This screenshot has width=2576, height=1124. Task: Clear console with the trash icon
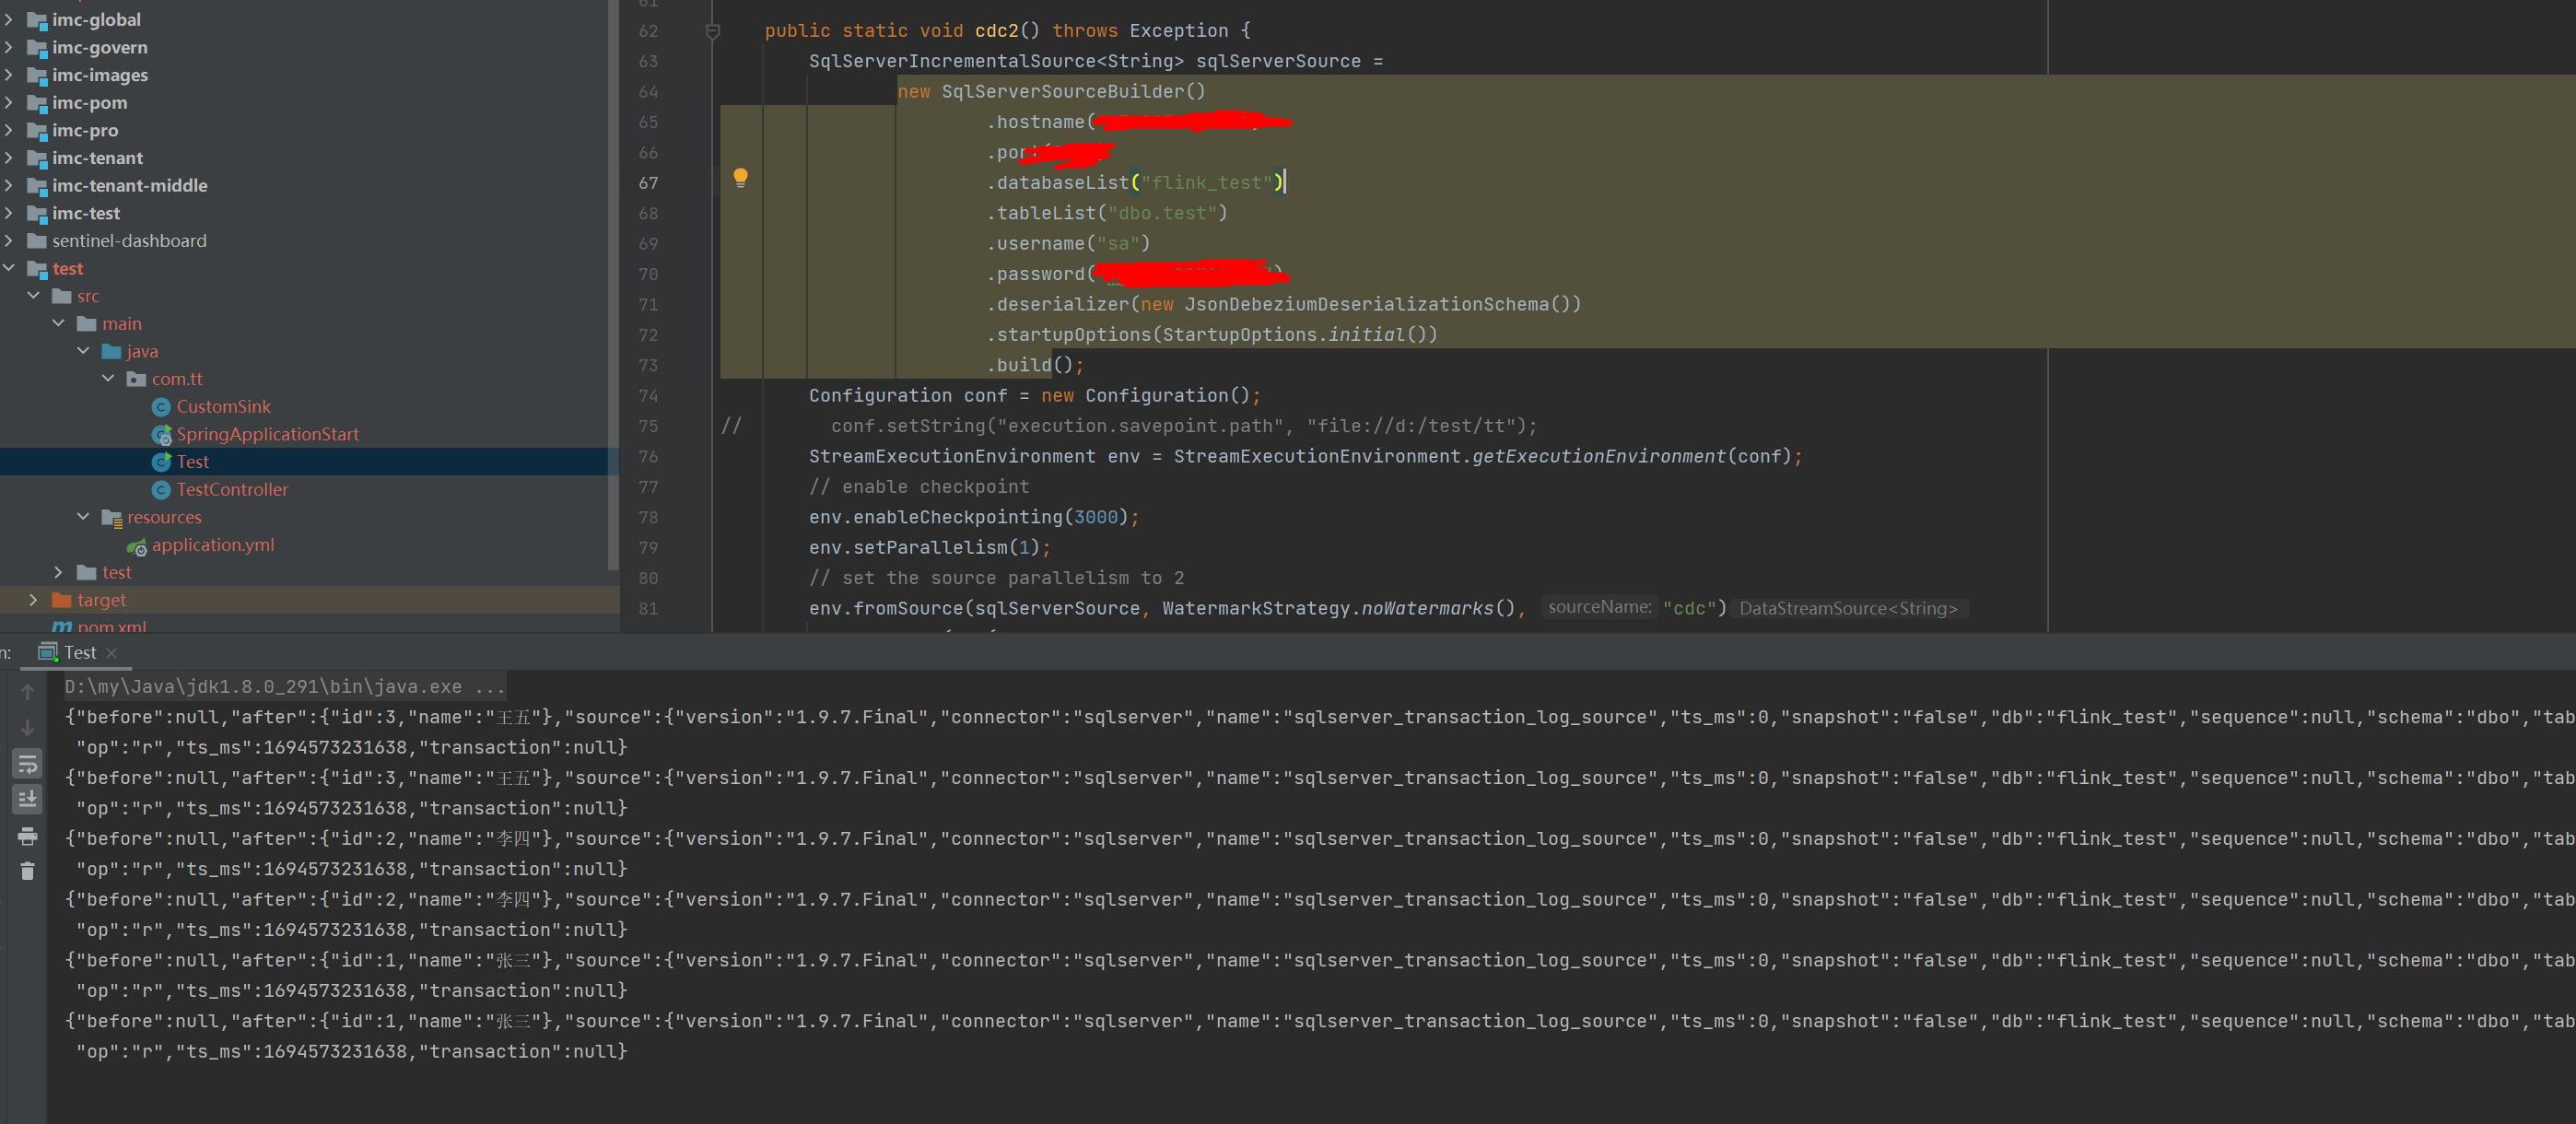click(x=27, y=871)
